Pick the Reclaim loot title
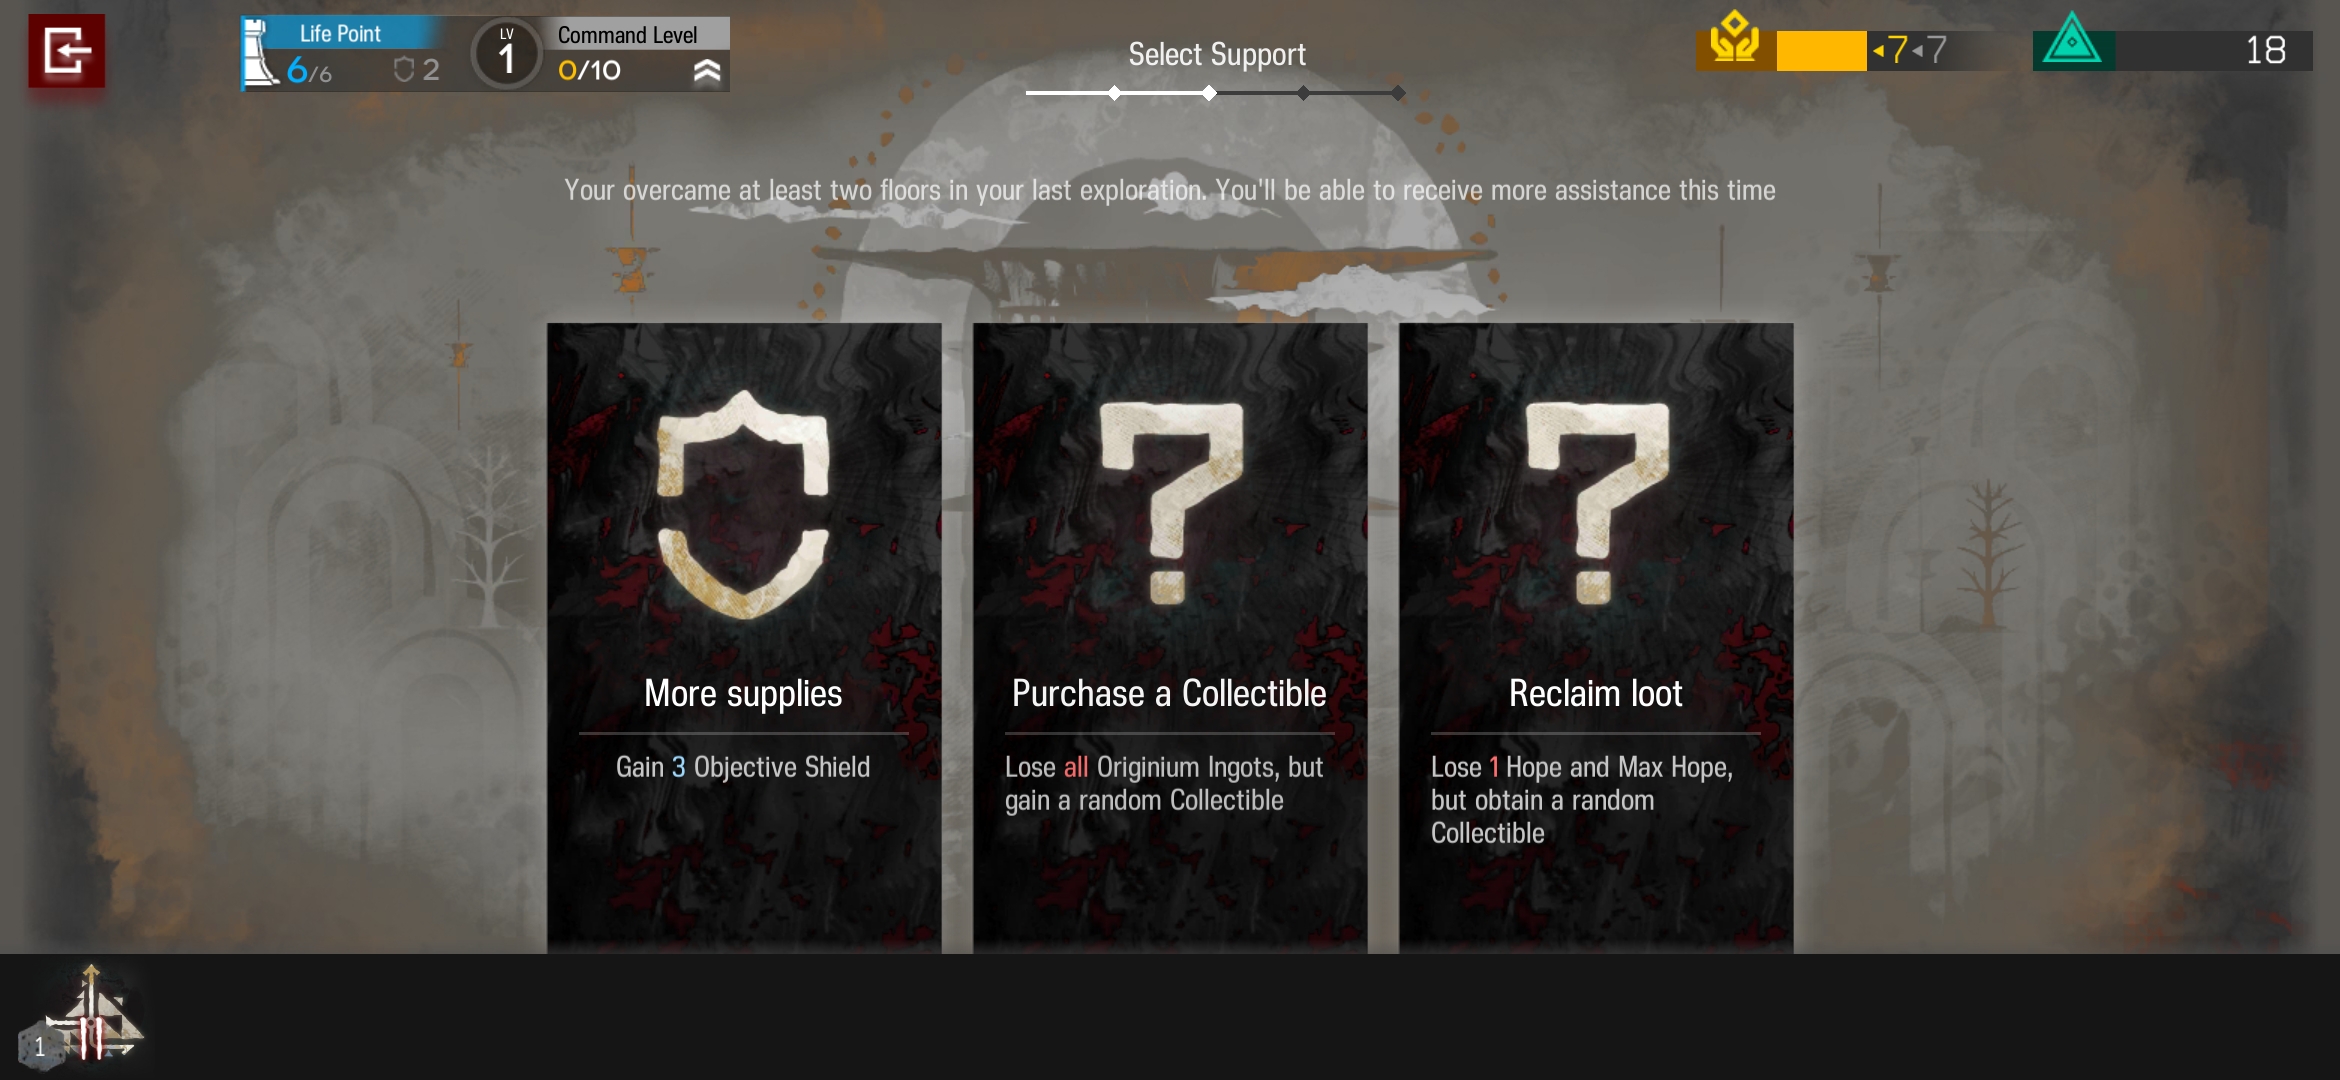Image resolution: width=2340 pixels, height=1080 pixels. click(x=1595, y=693)
